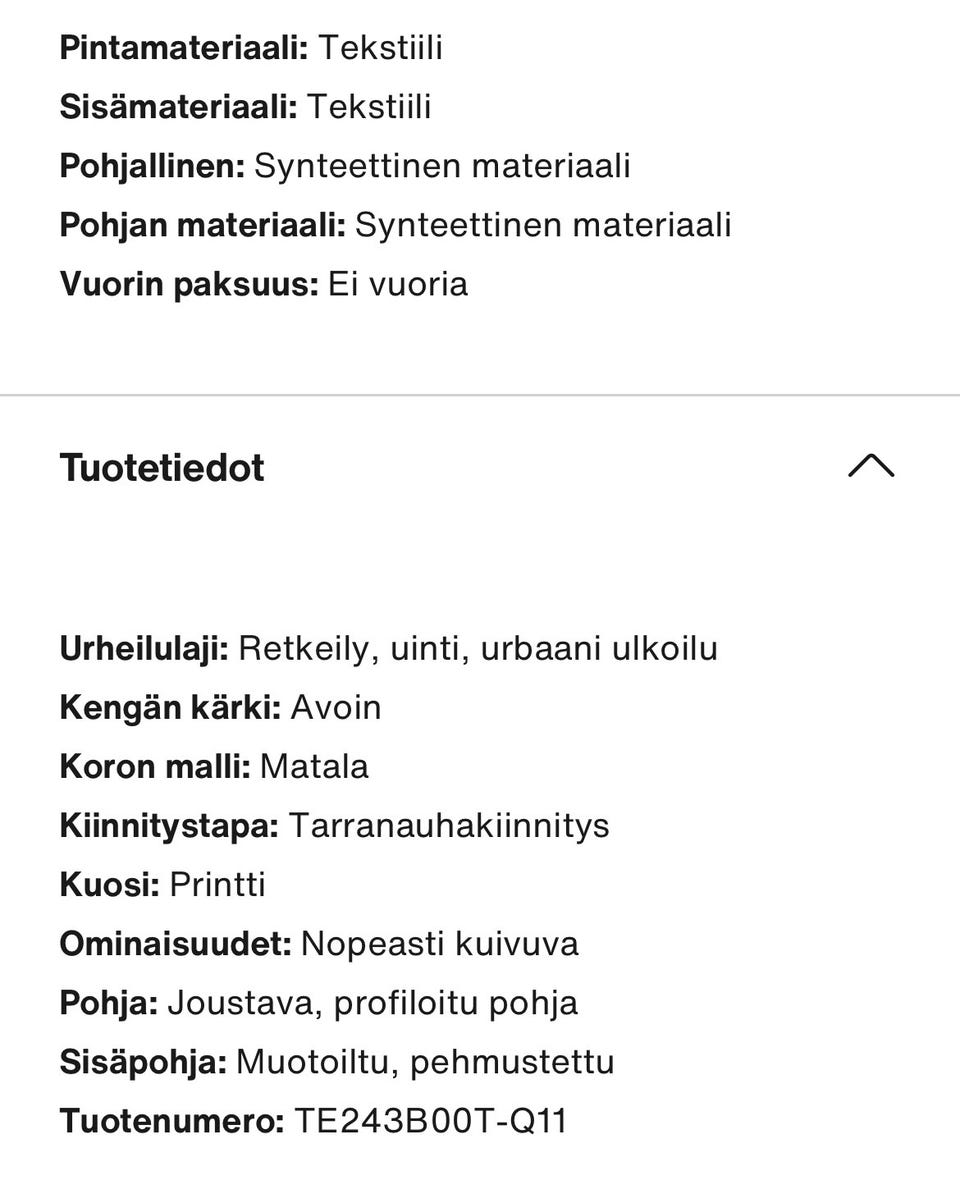Click the Kuosi specification
This screenshot has height=1203, width=960.
pos(163,884)
